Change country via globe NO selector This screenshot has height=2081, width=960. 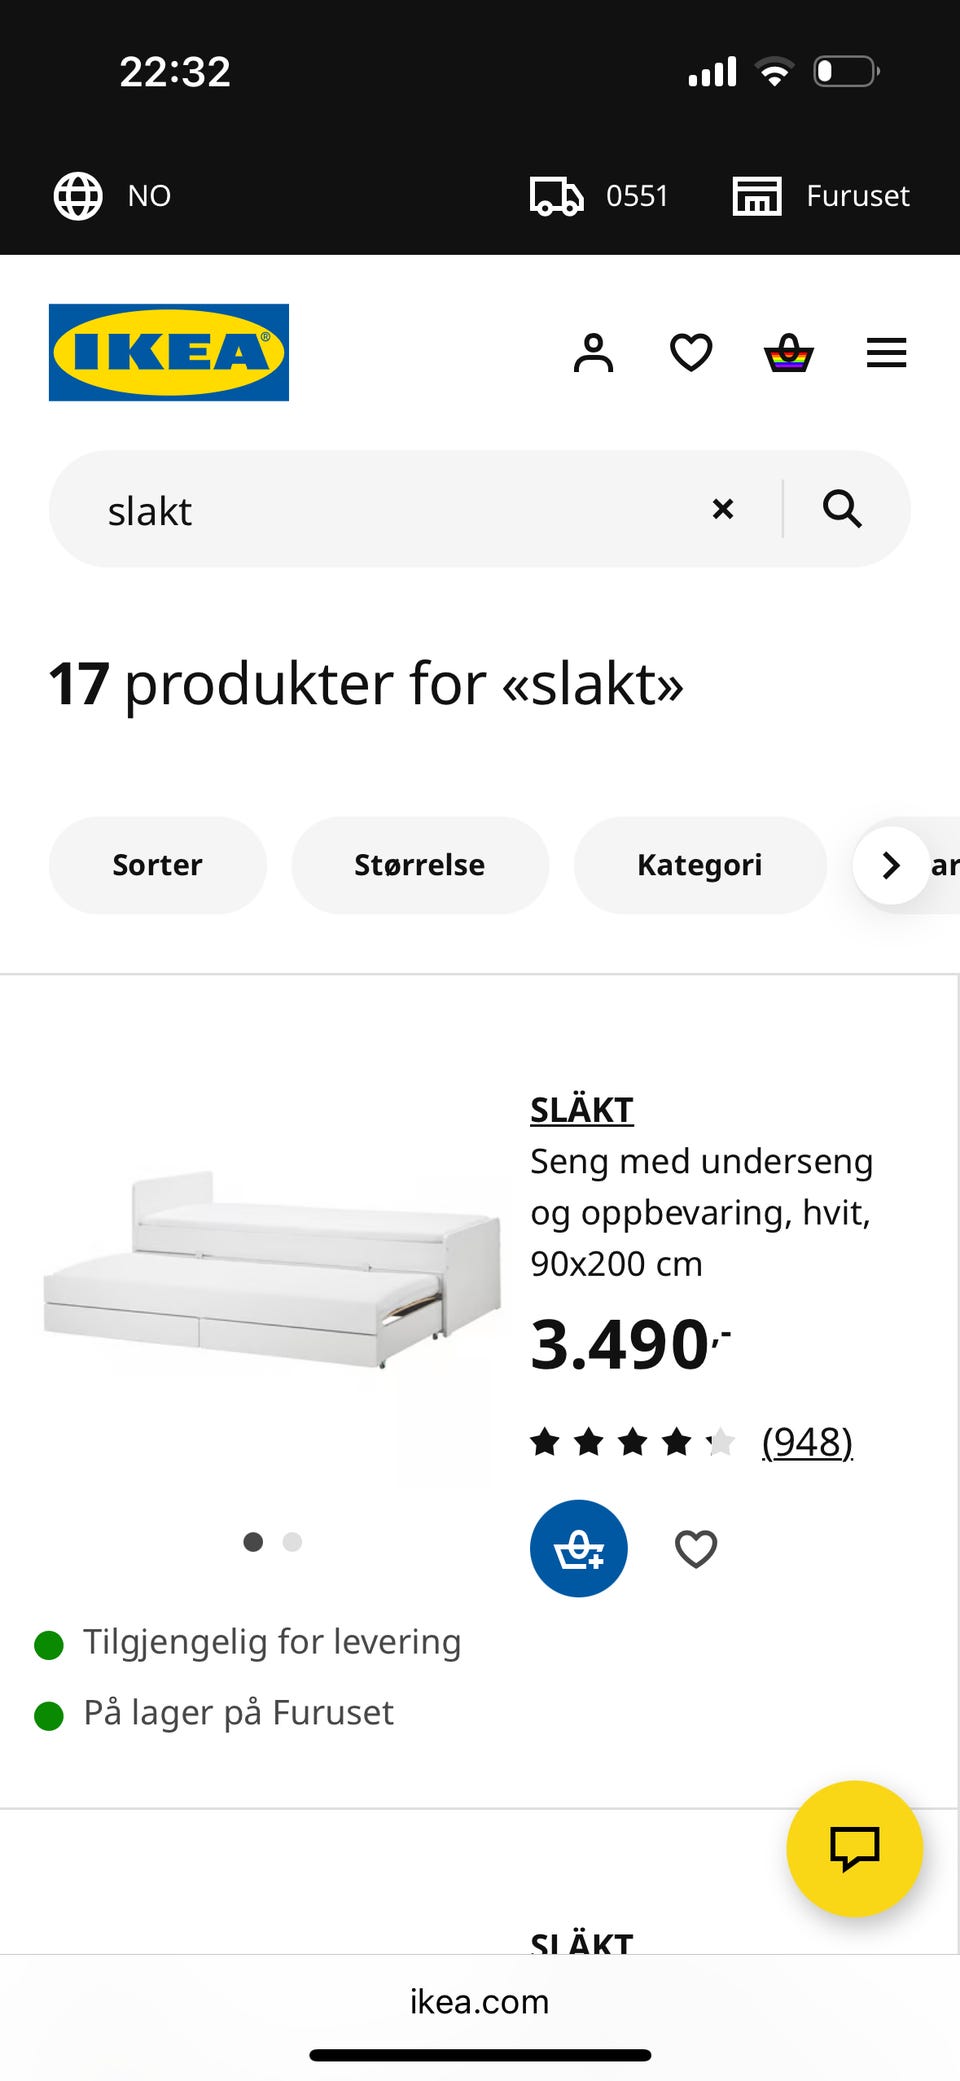tap(112, 195)
